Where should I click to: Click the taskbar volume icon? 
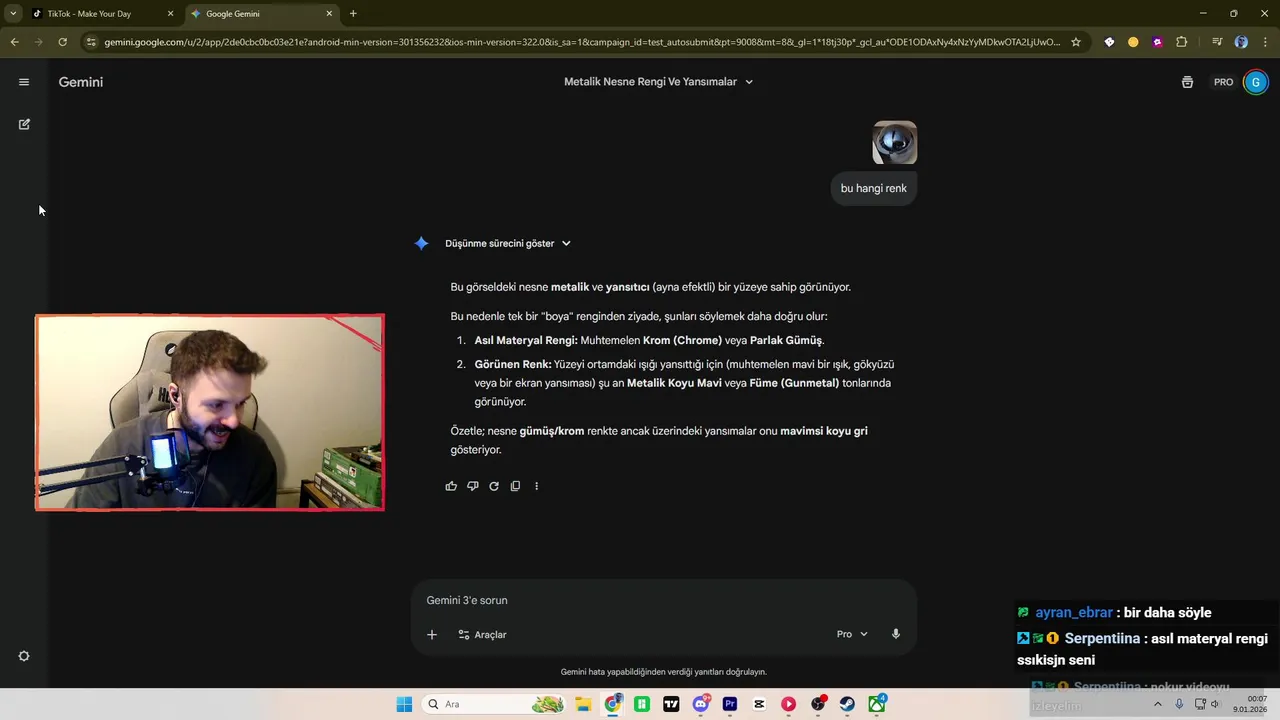click(x=1216, y=704)
